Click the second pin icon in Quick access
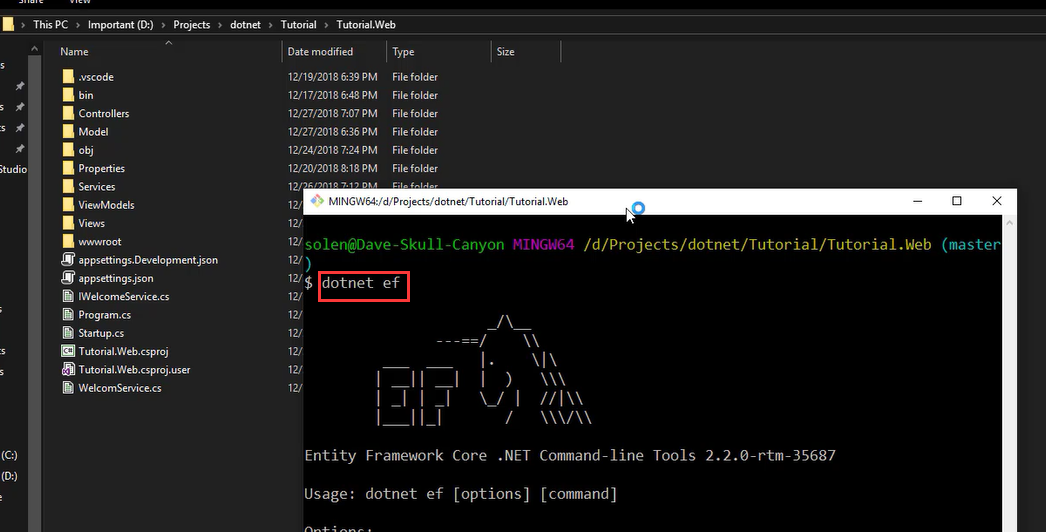1046x532 pixels. click(x=20, y=107)
